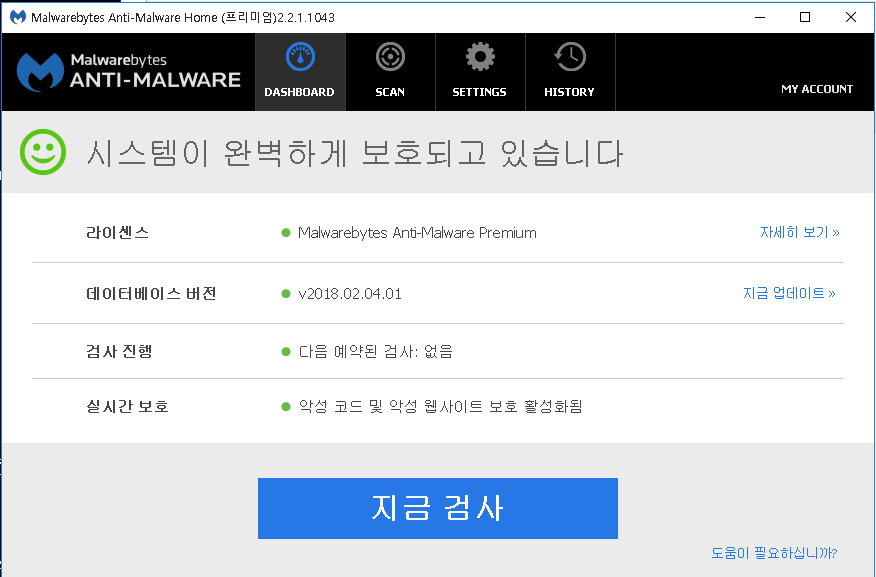Screen dimensions: 876x577
Task: Switch to the Scan tab
Action: point(390,72)
